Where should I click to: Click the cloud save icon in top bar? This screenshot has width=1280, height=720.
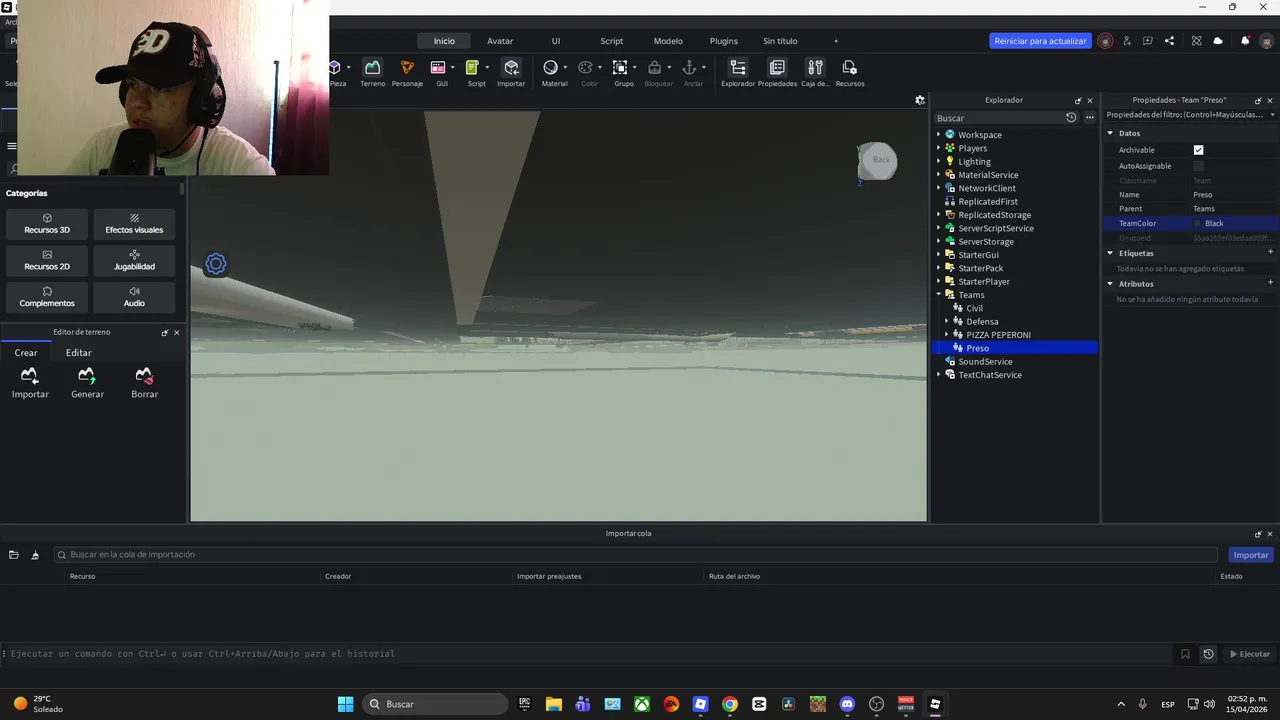(1218, 41)
